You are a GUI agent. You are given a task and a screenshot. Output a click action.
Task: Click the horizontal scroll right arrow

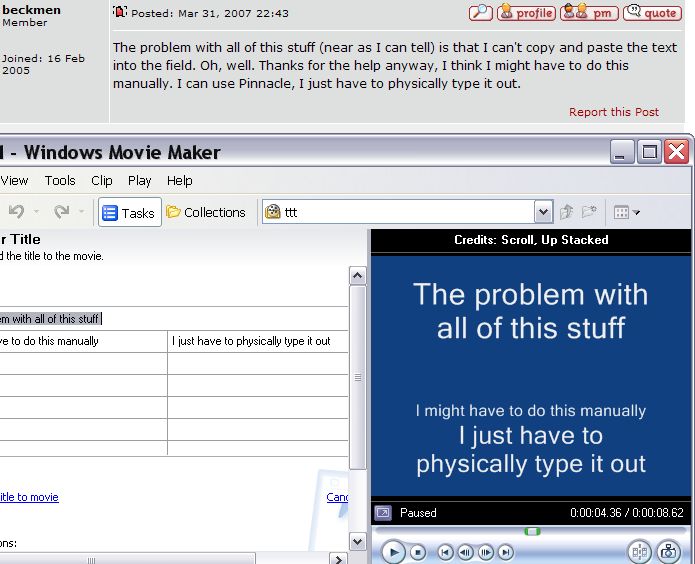[338, 559]
